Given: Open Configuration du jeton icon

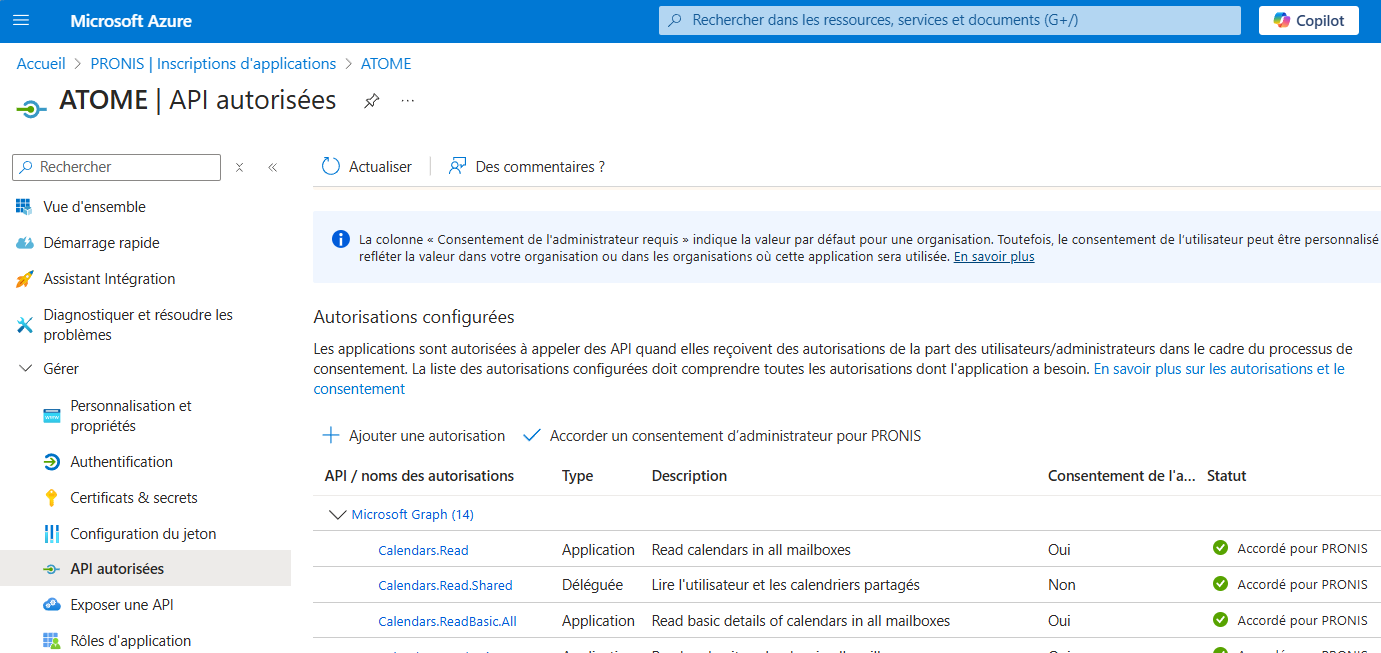Looking at the screenshot, I should click(52, 534).
